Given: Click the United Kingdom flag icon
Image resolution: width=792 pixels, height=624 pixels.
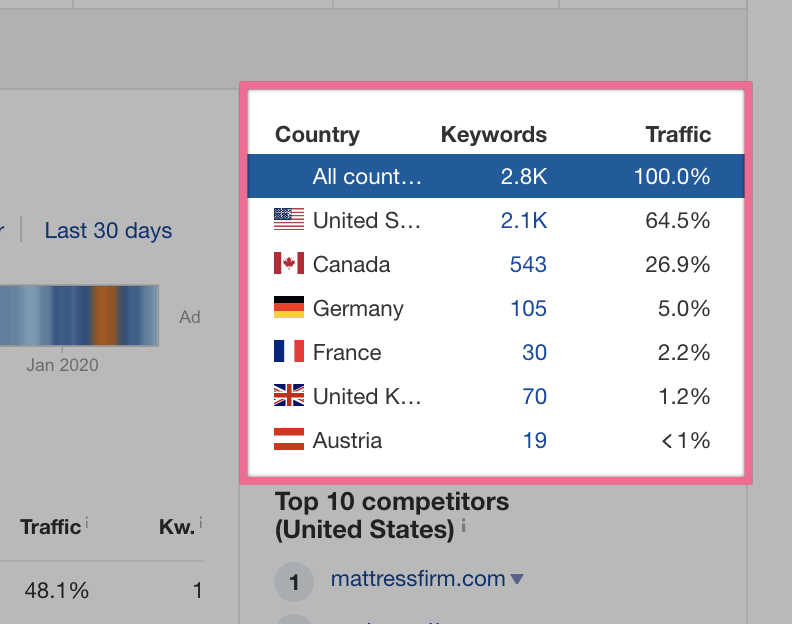Looking at the screenshot, I should pyautogui.click(x=288, y=396).
